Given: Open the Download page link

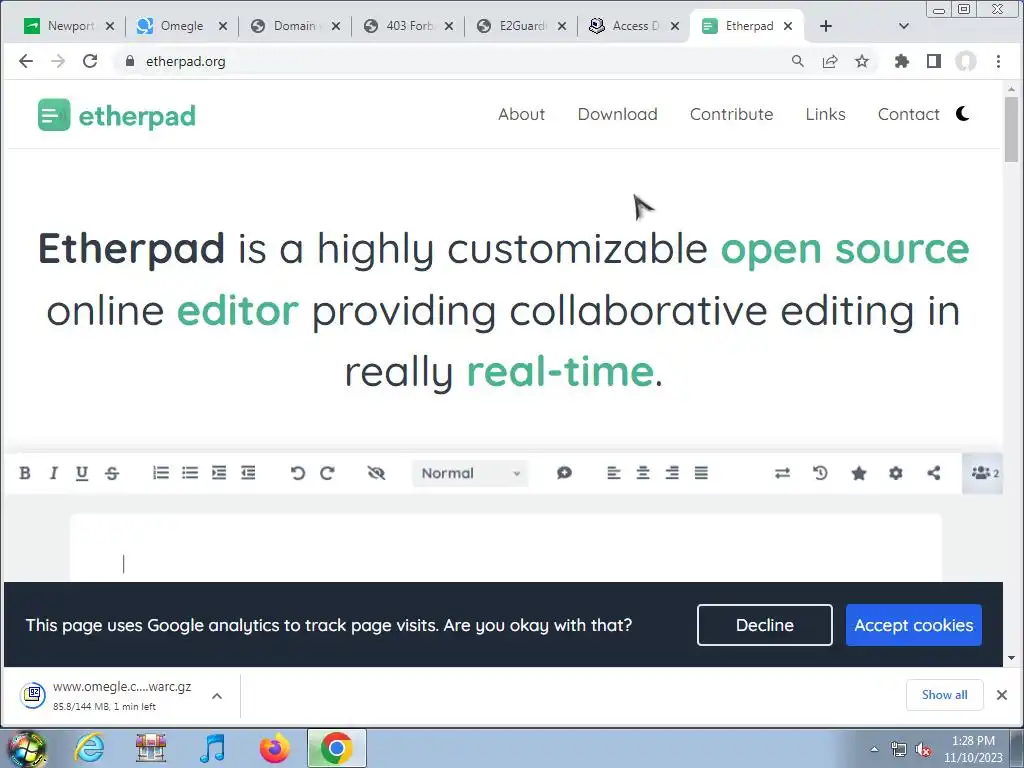Looking at the screenshot, I should (x=617, y=114).
